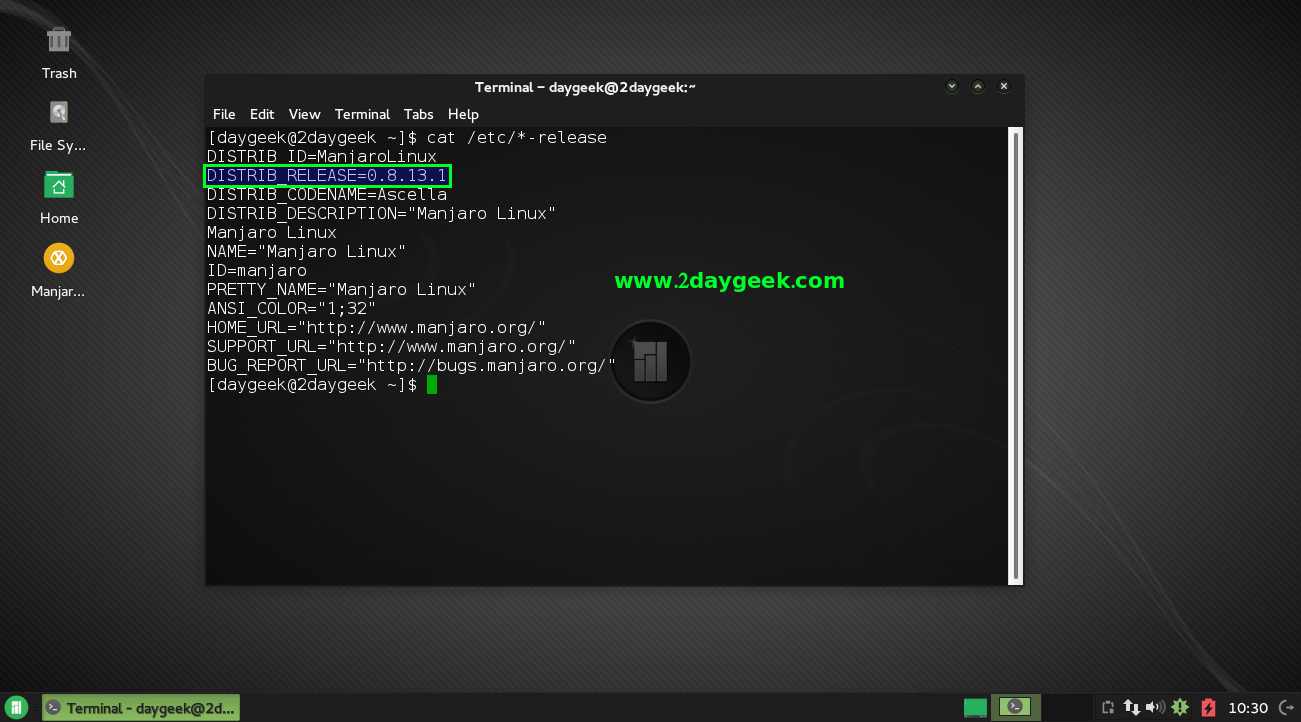Open the green update notifier tray icon
The image size is (1301, 722).
pos(1181,708)
